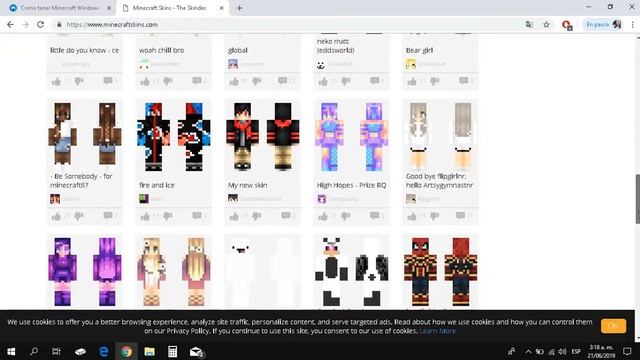Viewport: 640px width, 360px height.
Task: Open the Iron Spider skin preview
Action: point(440,272)
